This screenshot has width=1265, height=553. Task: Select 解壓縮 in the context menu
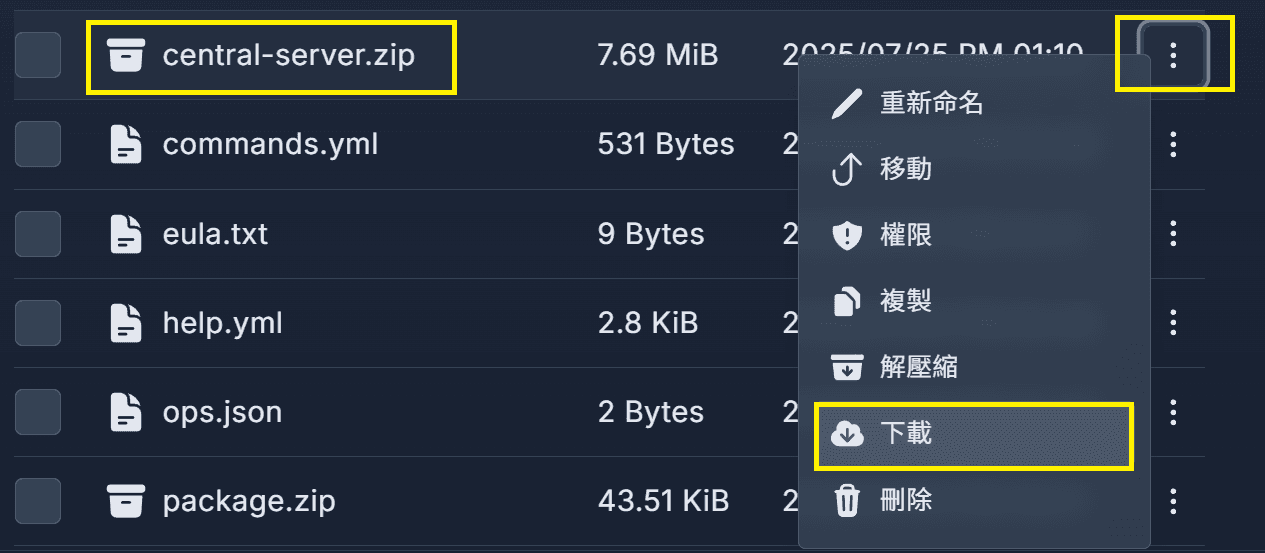pyautogui.click(x=975, y=367)
